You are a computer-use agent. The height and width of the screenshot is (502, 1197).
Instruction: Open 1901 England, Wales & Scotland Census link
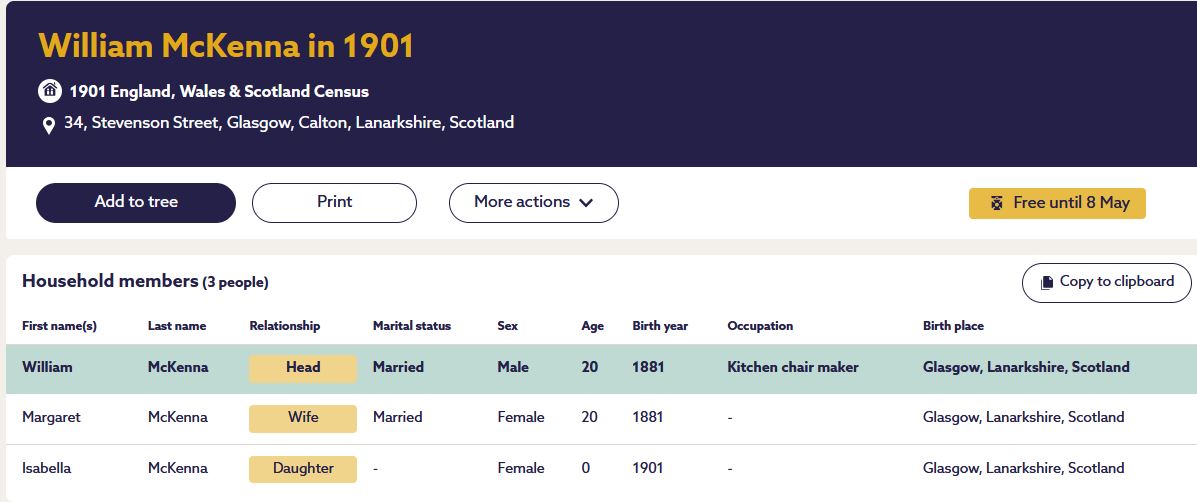click(219, 91)
